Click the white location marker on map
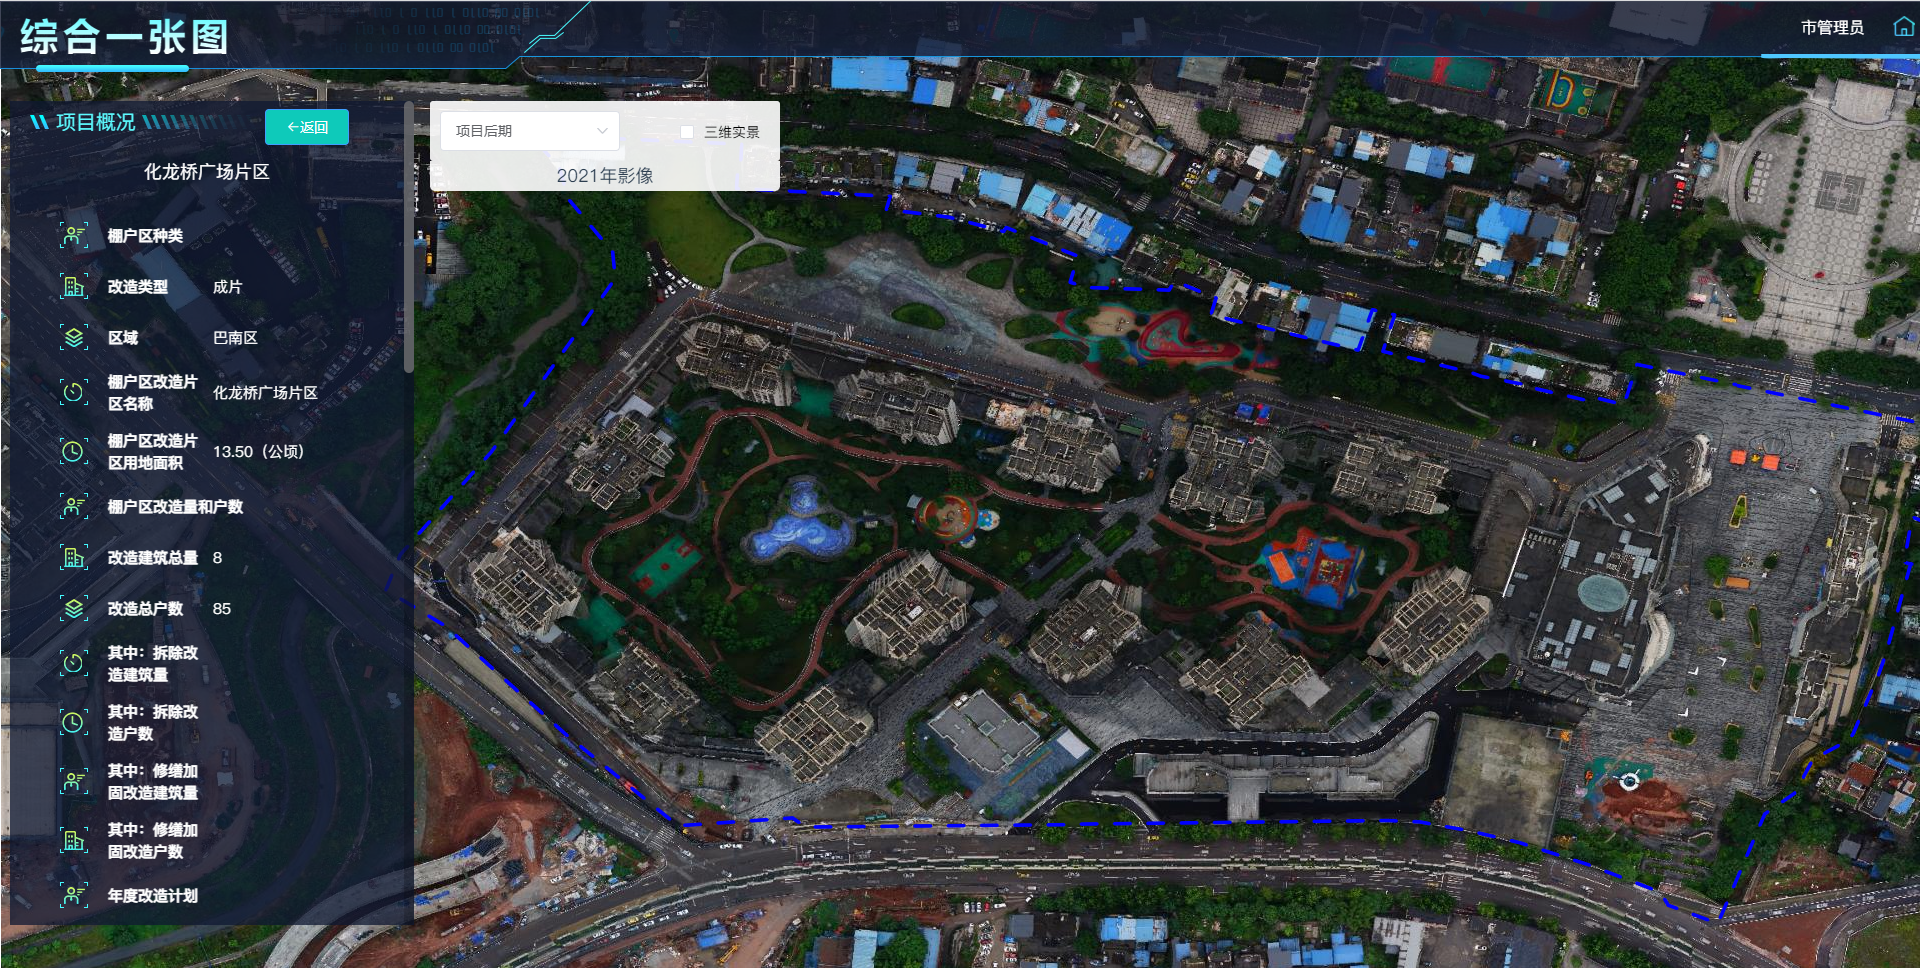The image size is (1920, 968). (x=1630, y=781)
